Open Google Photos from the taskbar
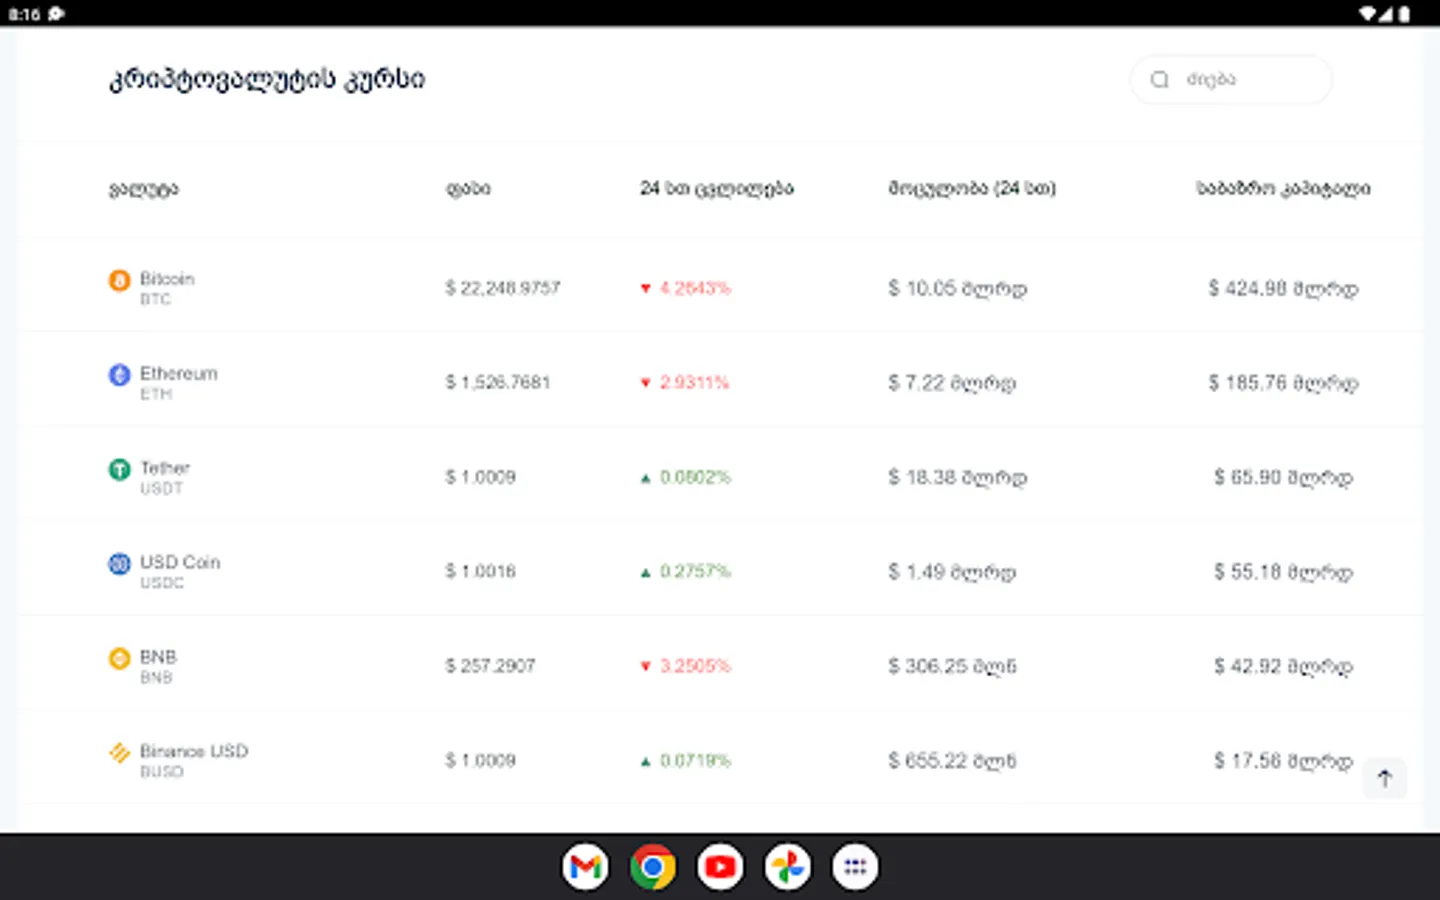The width and height of the screenshot is (1440, 900). [x=788, y=867]
